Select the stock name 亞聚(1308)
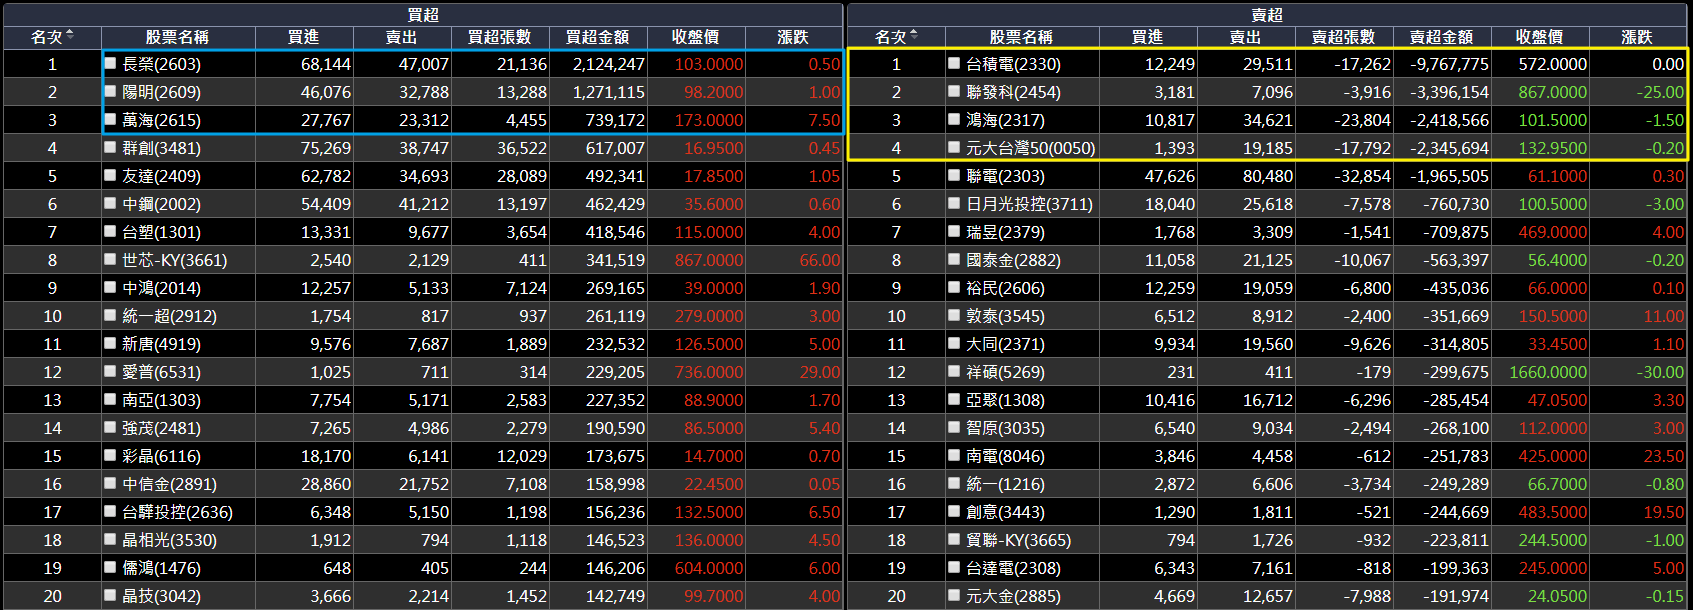 point(1005,400)
